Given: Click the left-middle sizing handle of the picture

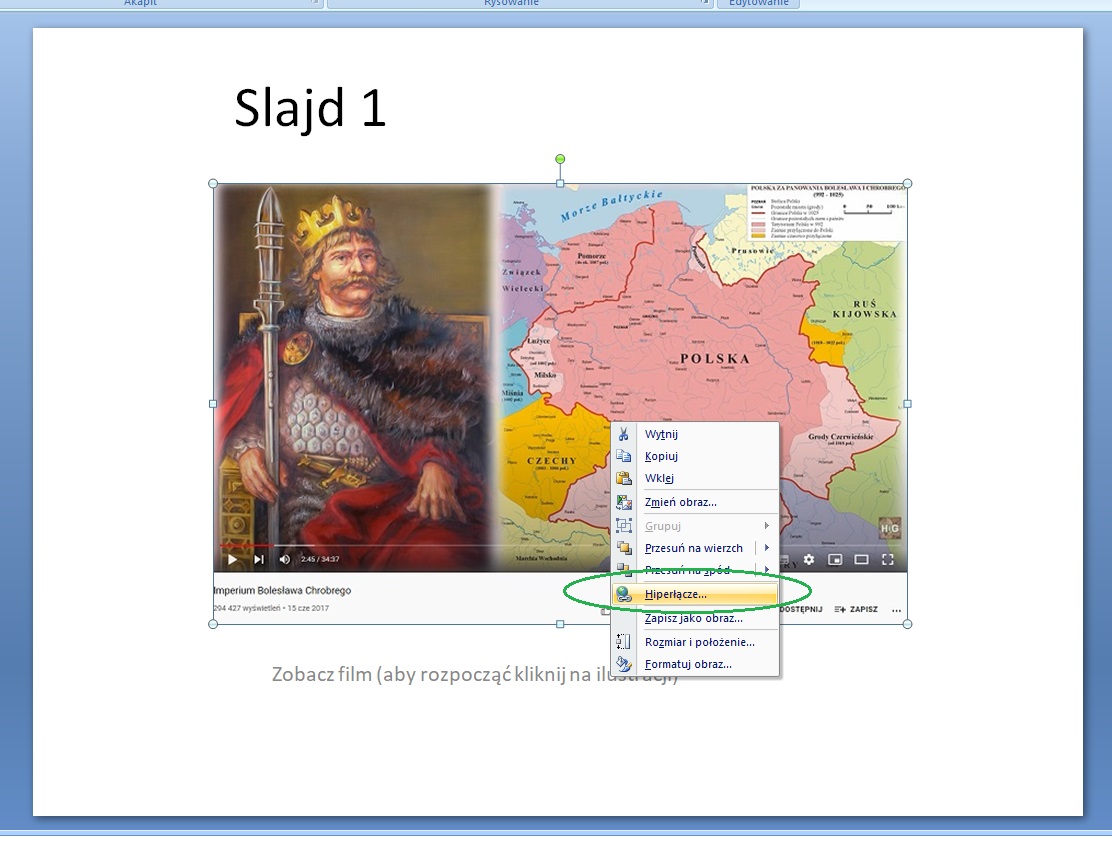Looking at the screenshot, I should tap(213, 404).
